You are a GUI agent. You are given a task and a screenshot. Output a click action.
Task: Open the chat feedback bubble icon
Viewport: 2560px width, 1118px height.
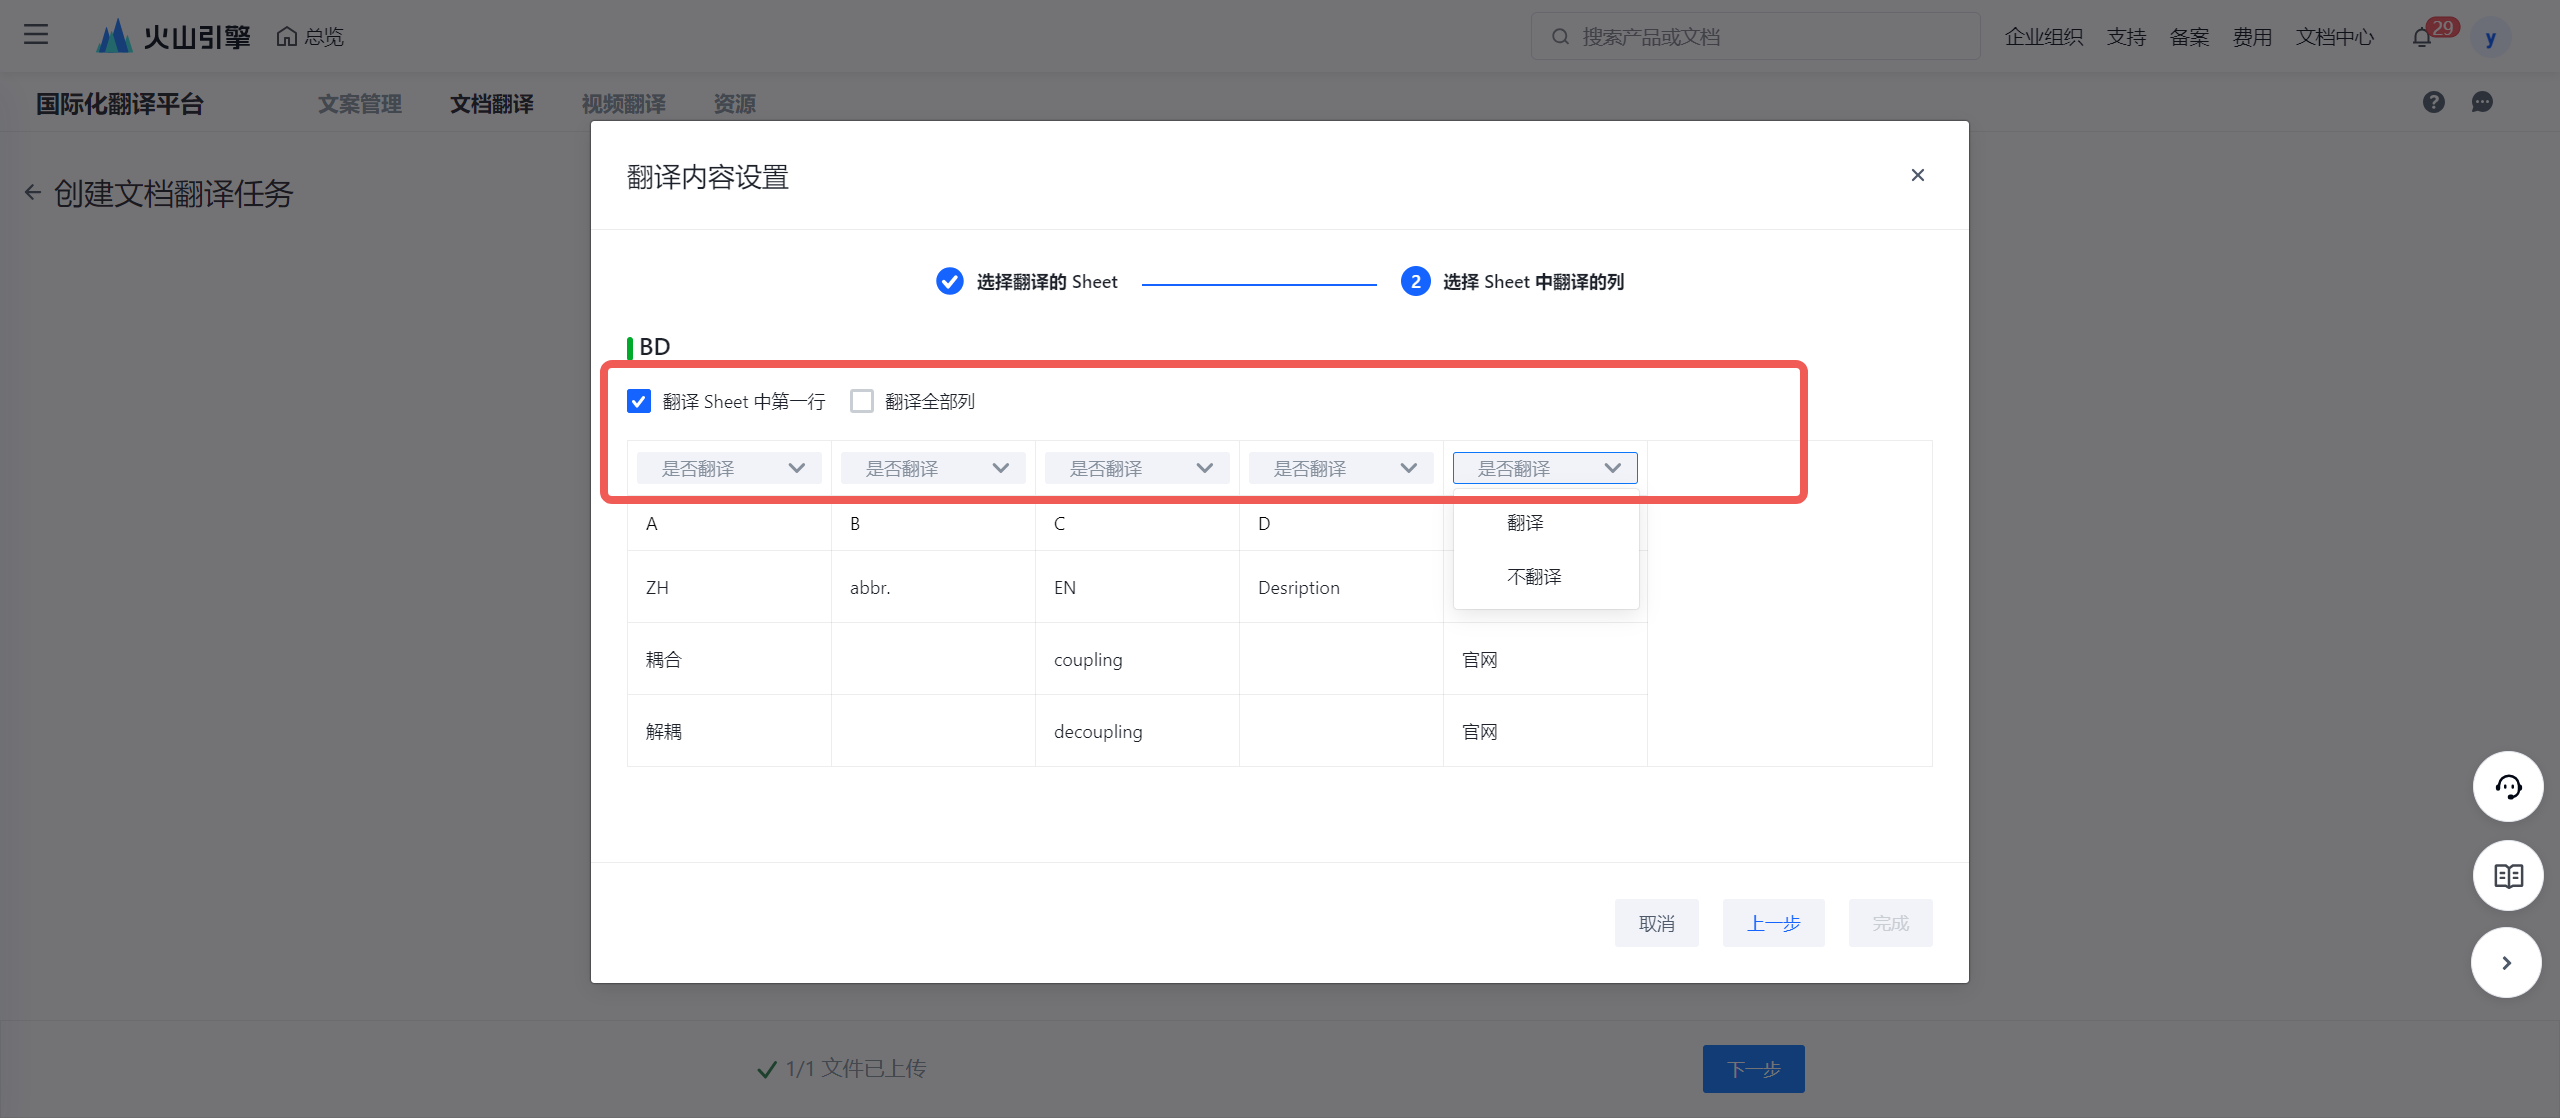click(x=2482, y=102)
